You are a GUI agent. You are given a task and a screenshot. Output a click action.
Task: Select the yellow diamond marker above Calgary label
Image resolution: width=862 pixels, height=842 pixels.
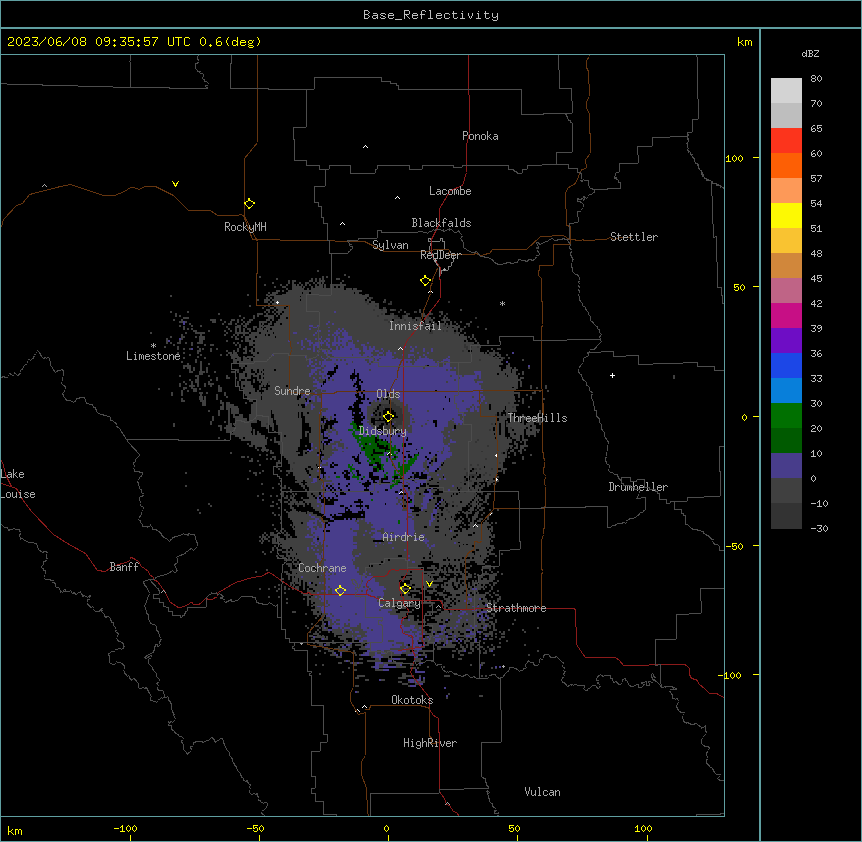click(x=405, y=589)
